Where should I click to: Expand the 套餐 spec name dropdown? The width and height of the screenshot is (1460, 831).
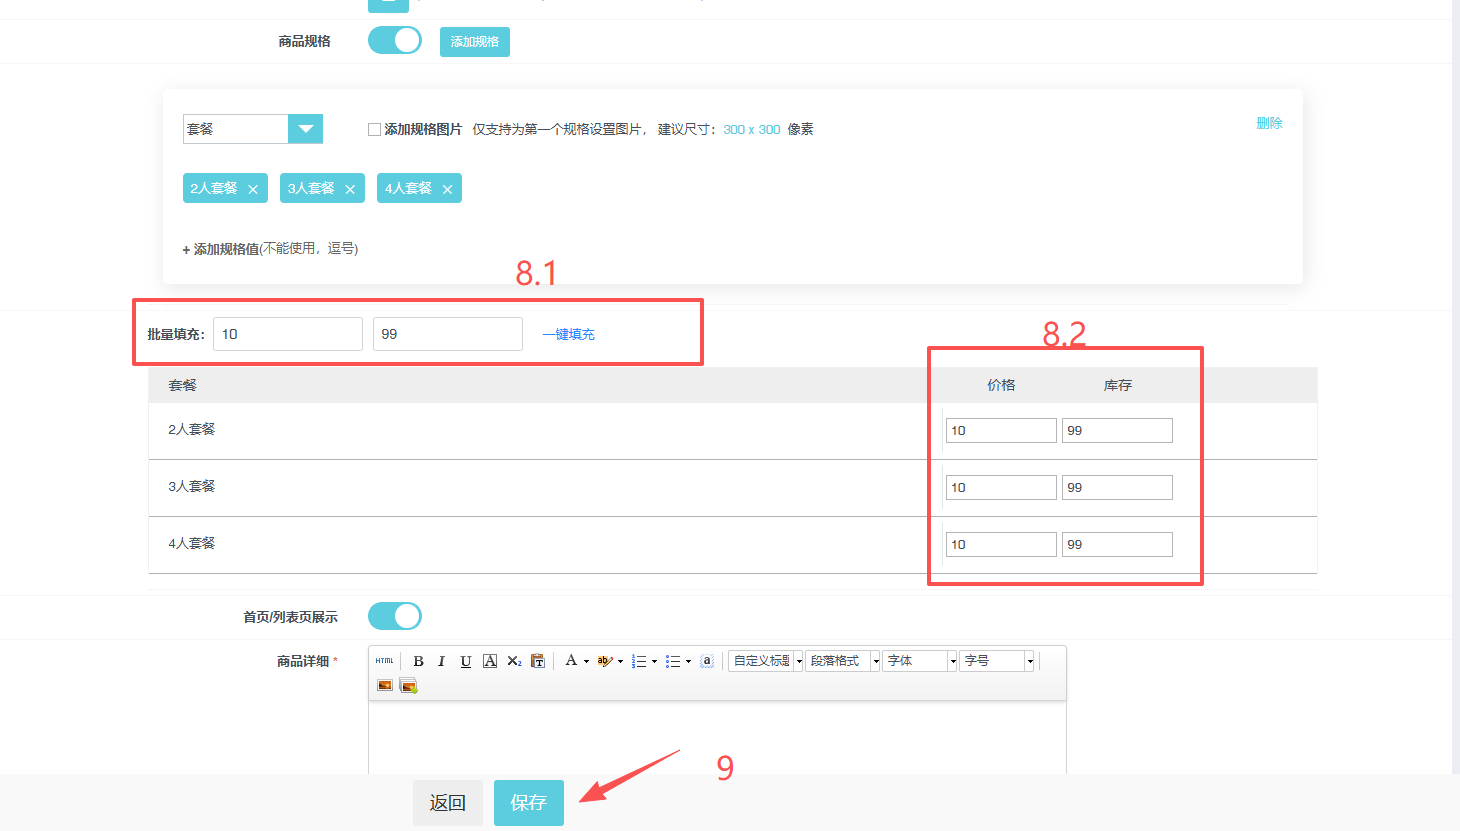click(305, 129)
